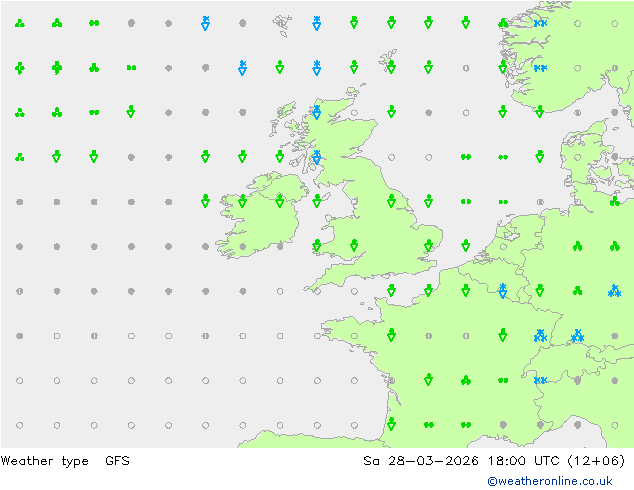Click green shower symbol over western Ireland
Image resolution: width=634 pixels, height=490 pixels.
point(243,201)
